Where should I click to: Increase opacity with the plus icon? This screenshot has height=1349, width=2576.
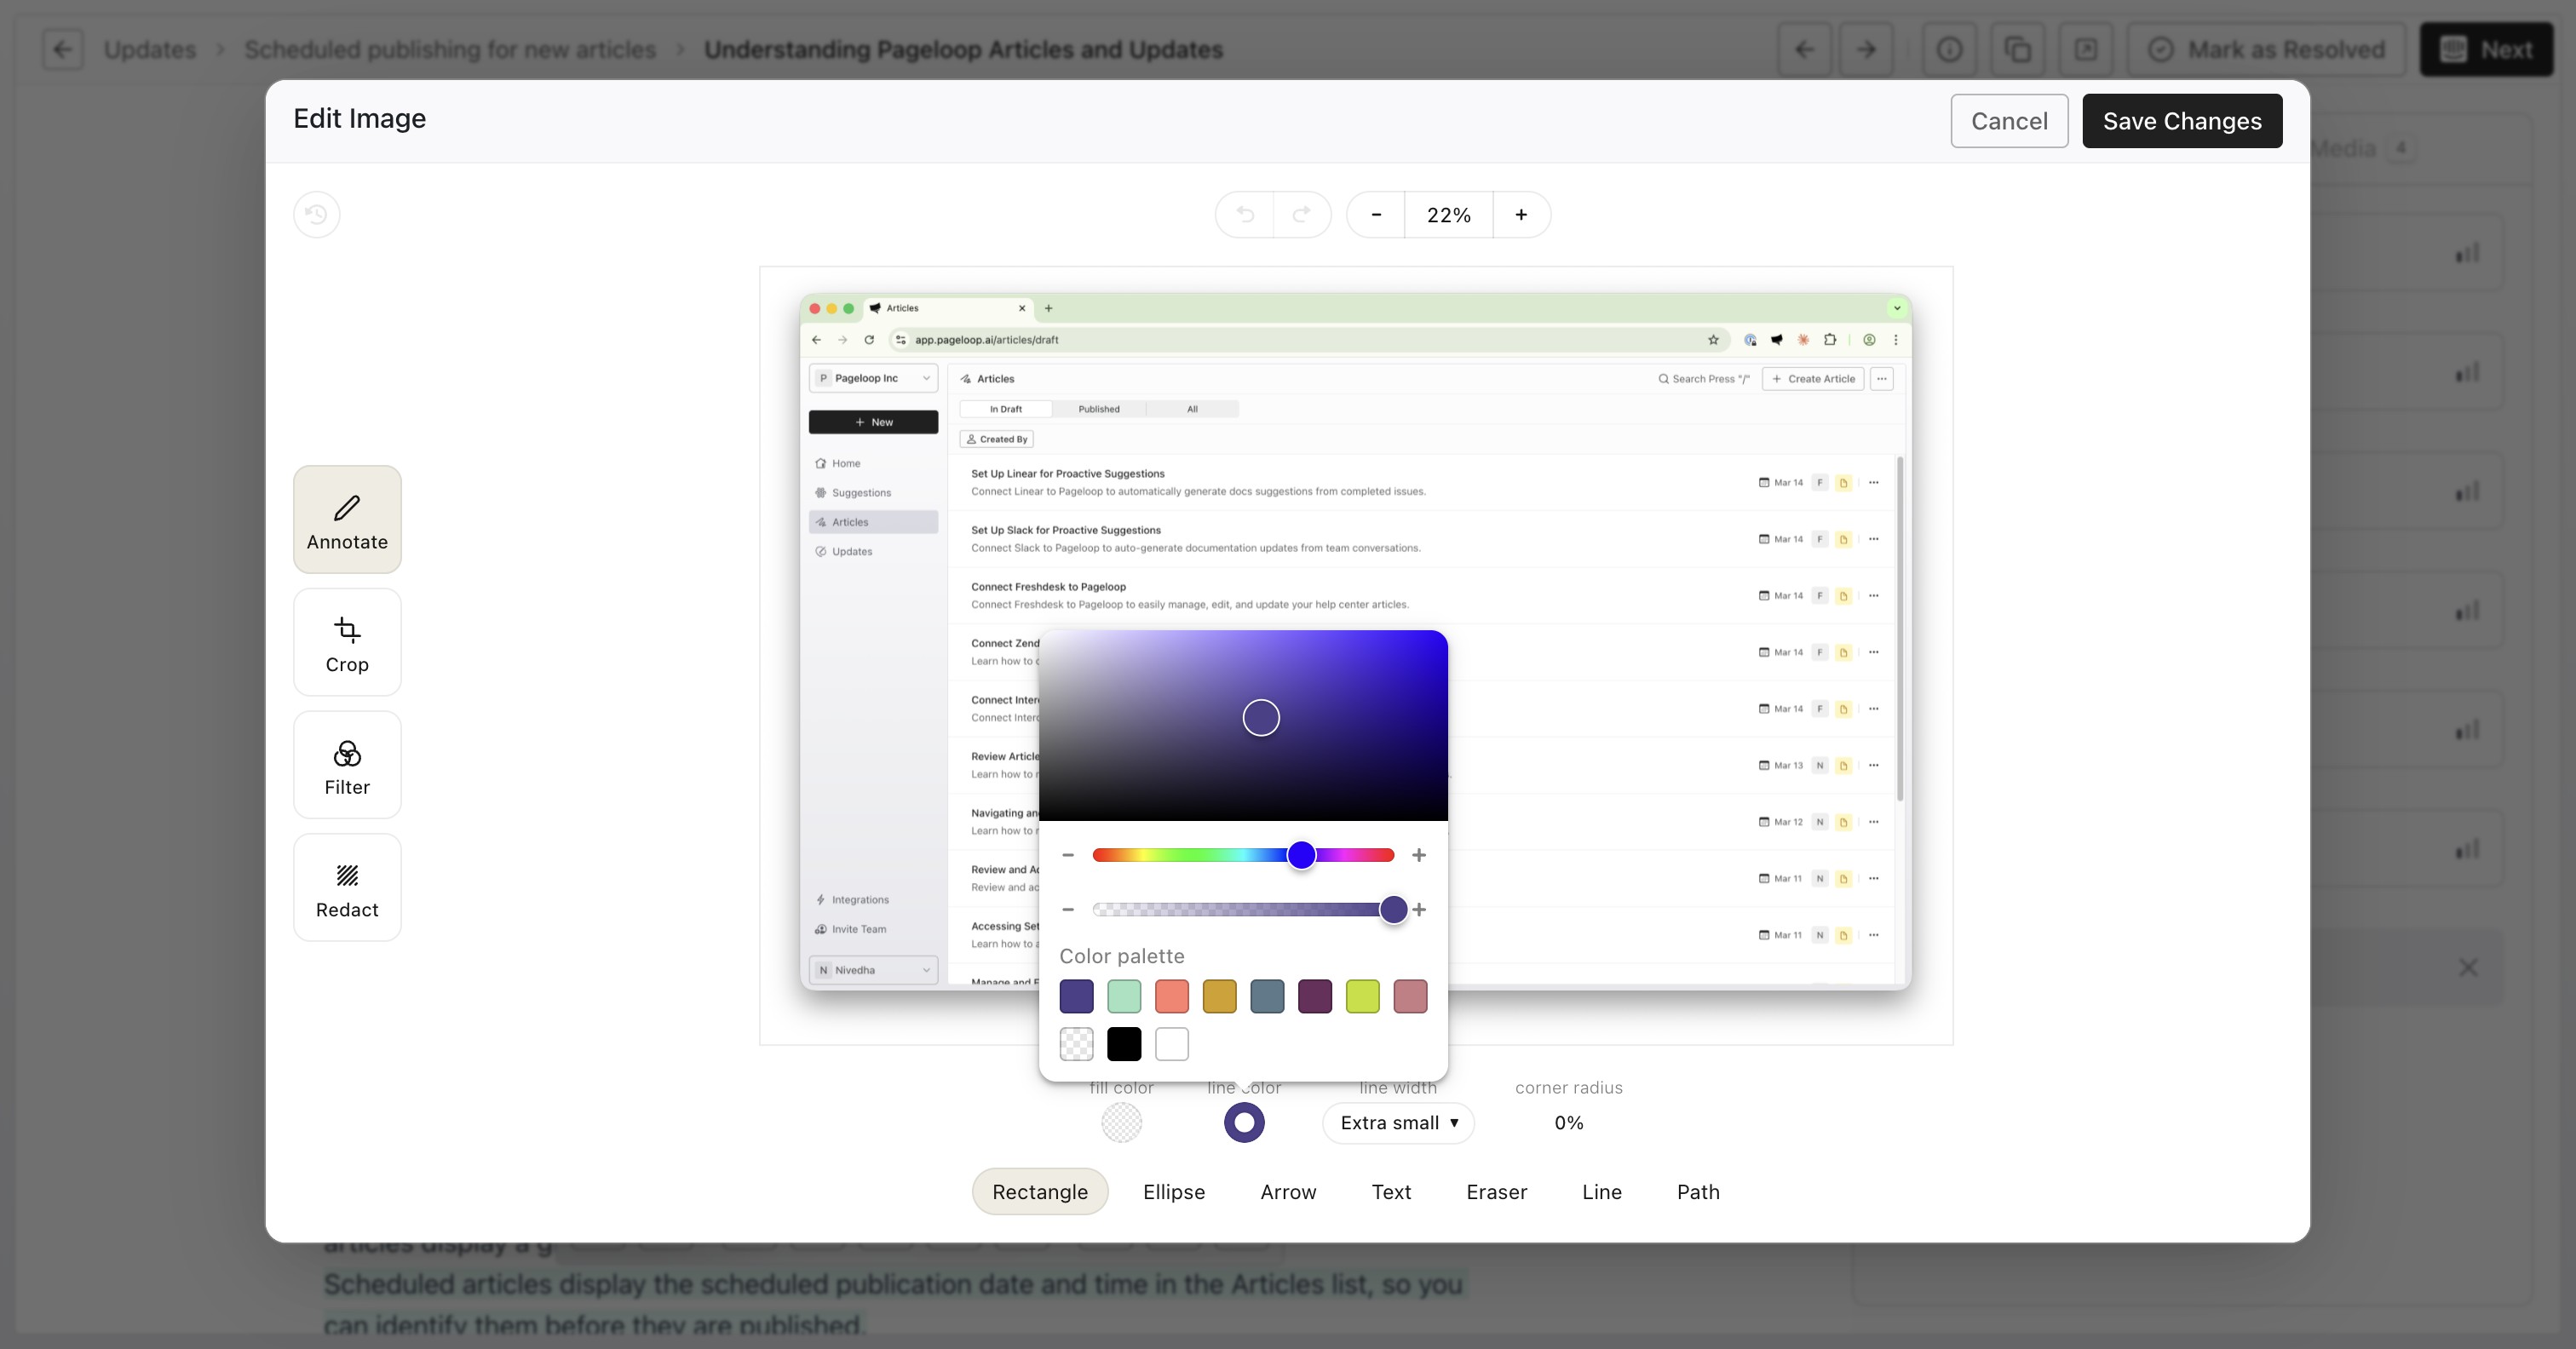pos(1419,909)
